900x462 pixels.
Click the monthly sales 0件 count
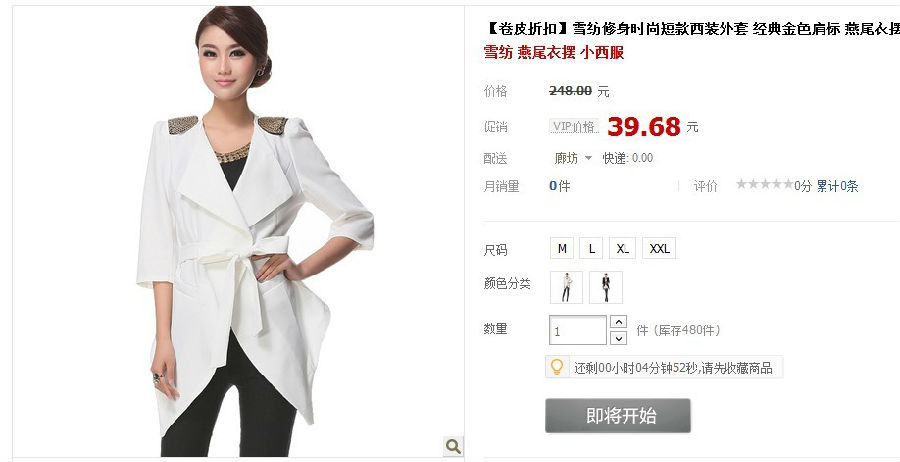coord(560,186)
